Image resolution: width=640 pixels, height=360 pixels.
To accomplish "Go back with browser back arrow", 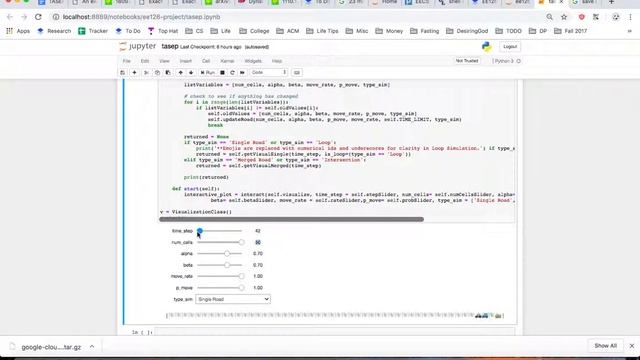I will coord(10,17).
